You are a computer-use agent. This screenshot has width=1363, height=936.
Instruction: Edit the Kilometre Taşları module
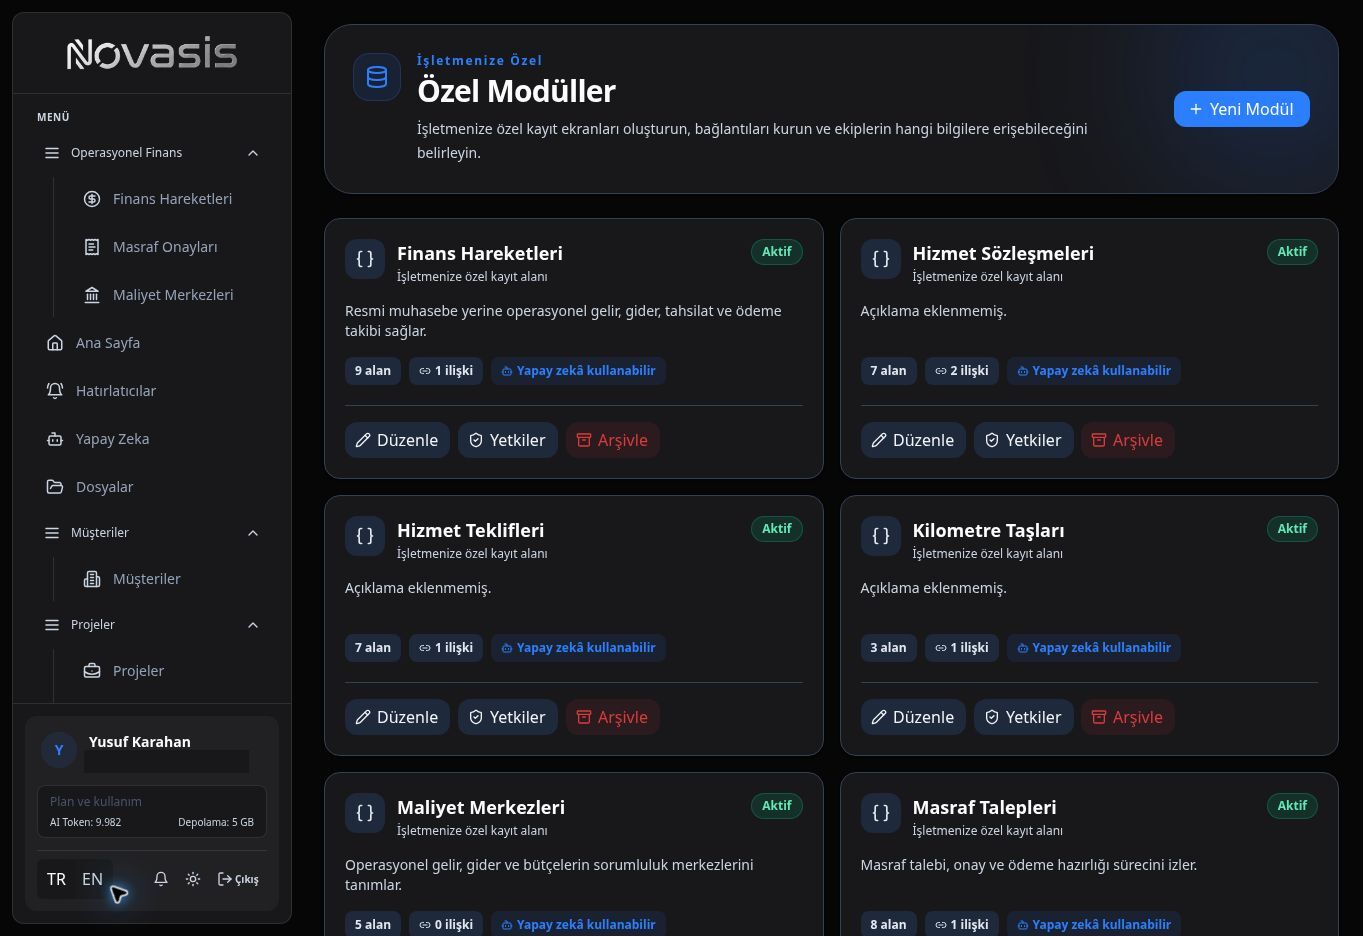click(913, 717)
